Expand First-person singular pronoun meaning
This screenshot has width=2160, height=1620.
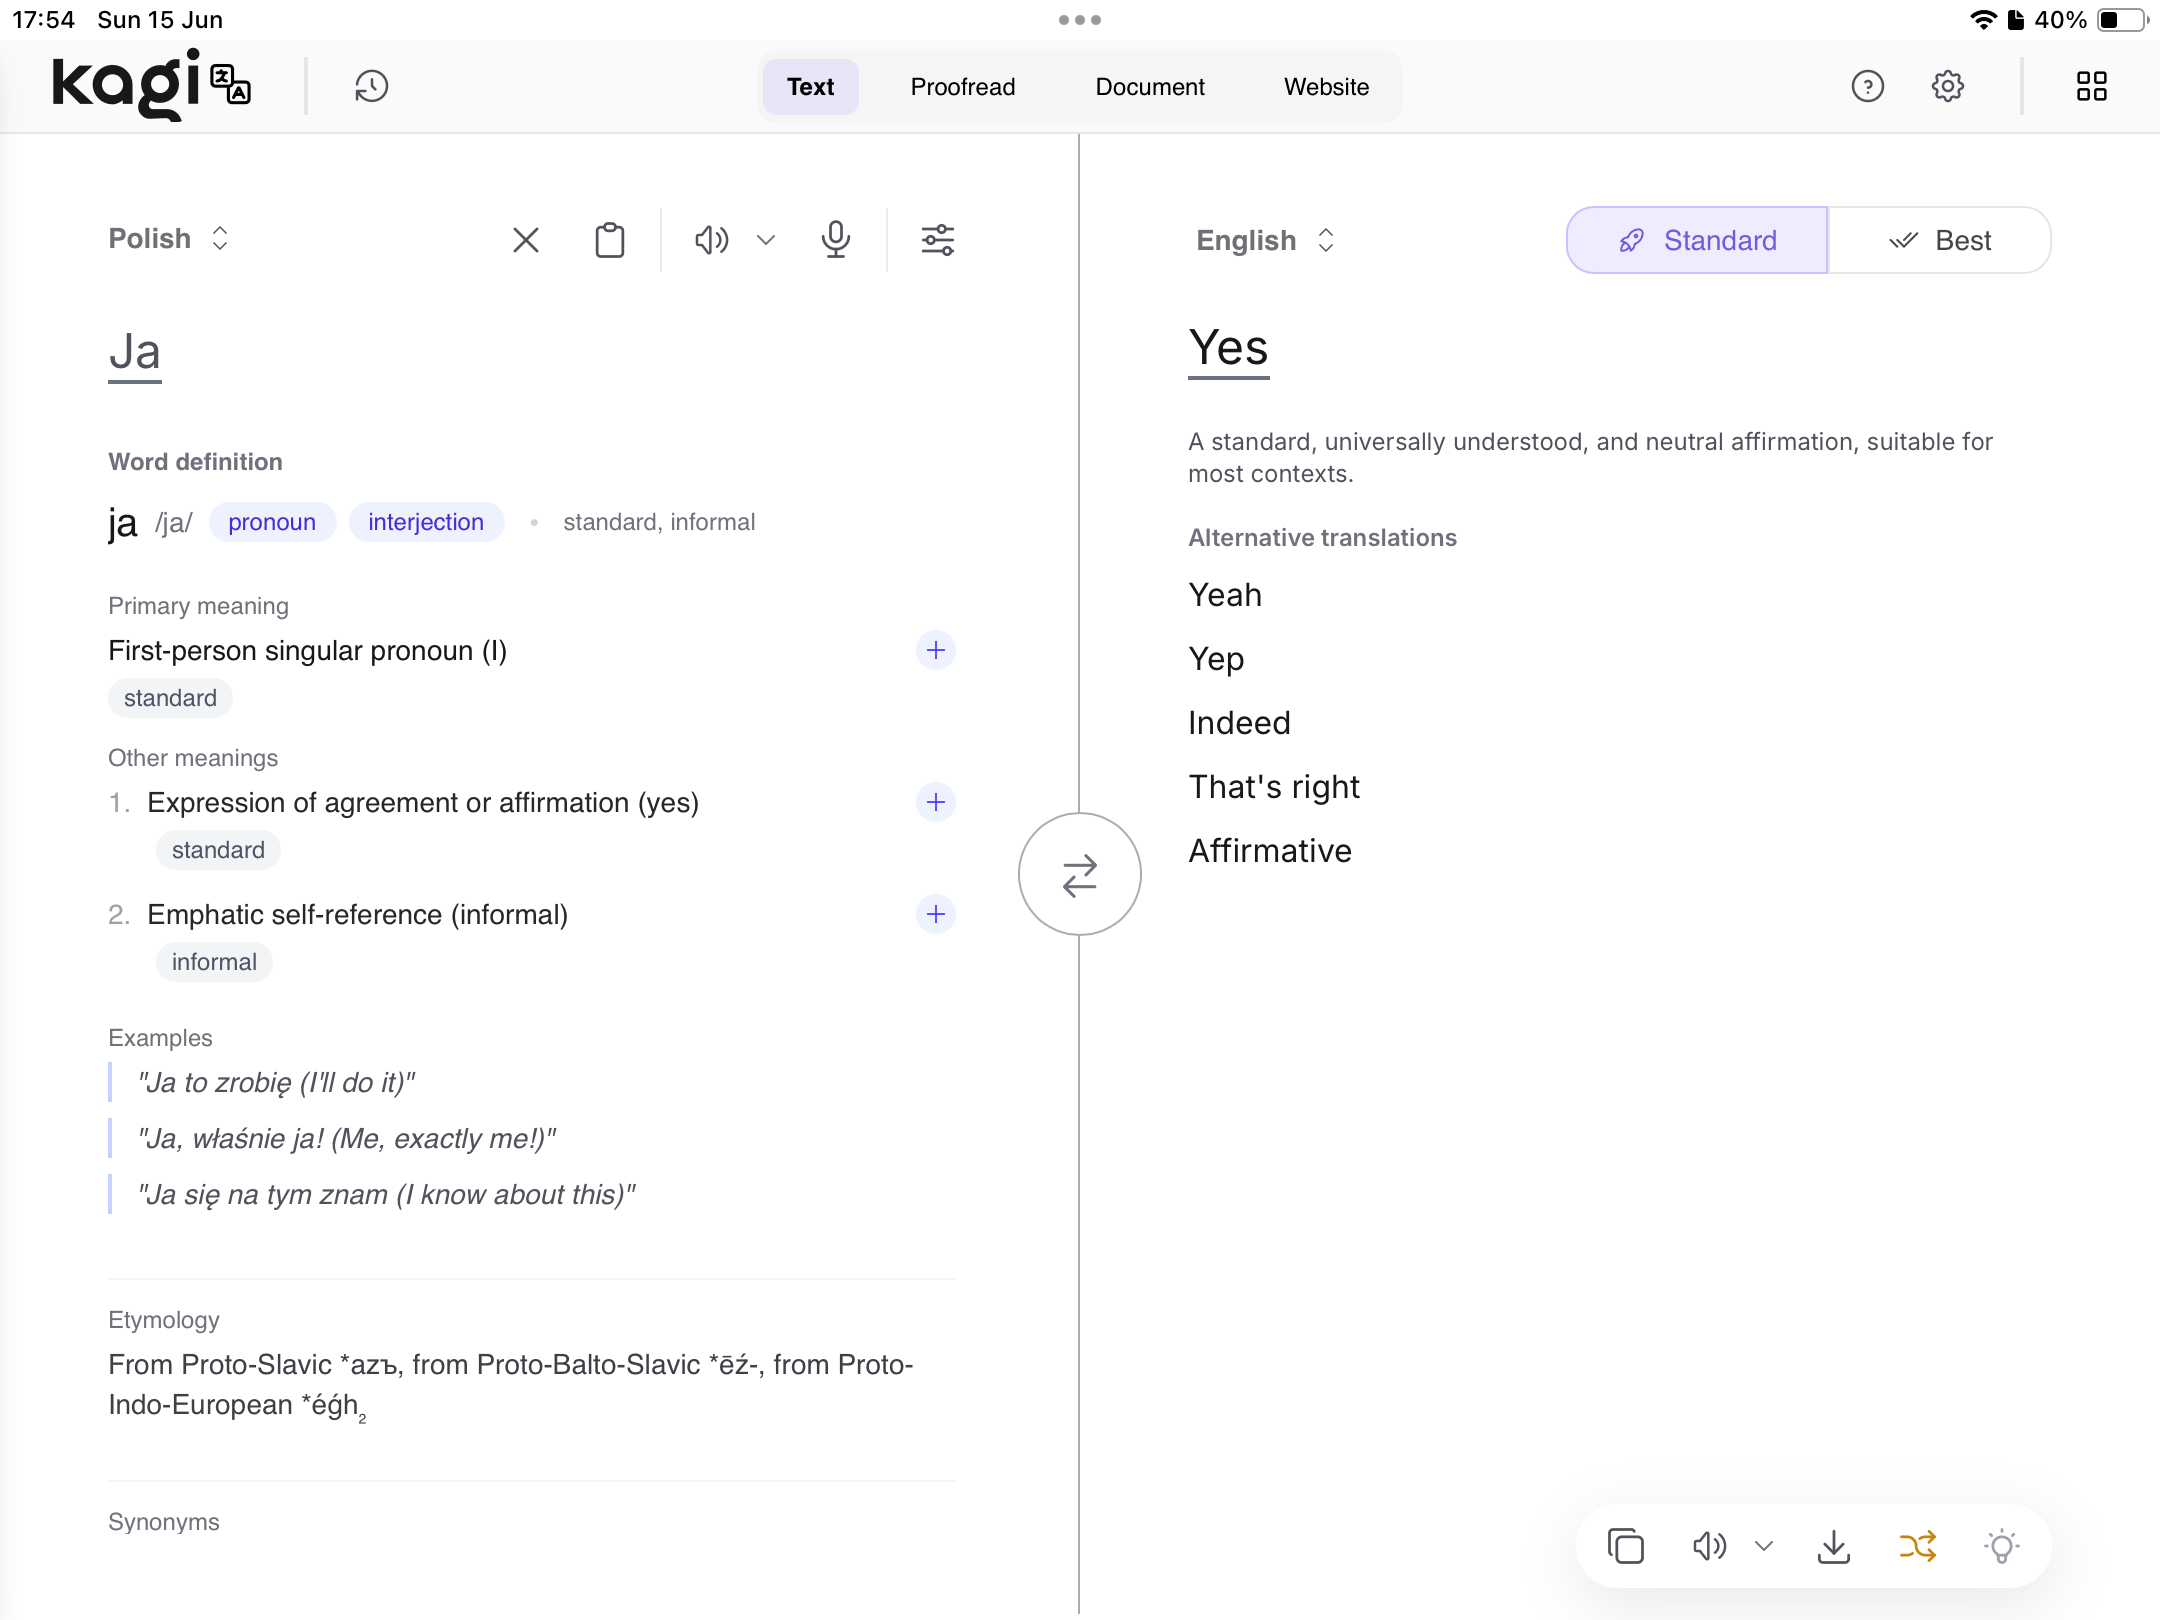(x=936, y=650)
